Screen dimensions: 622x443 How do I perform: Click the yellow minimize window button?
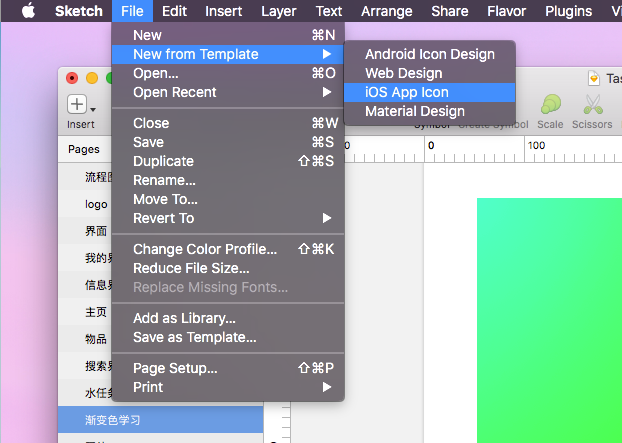92,78
